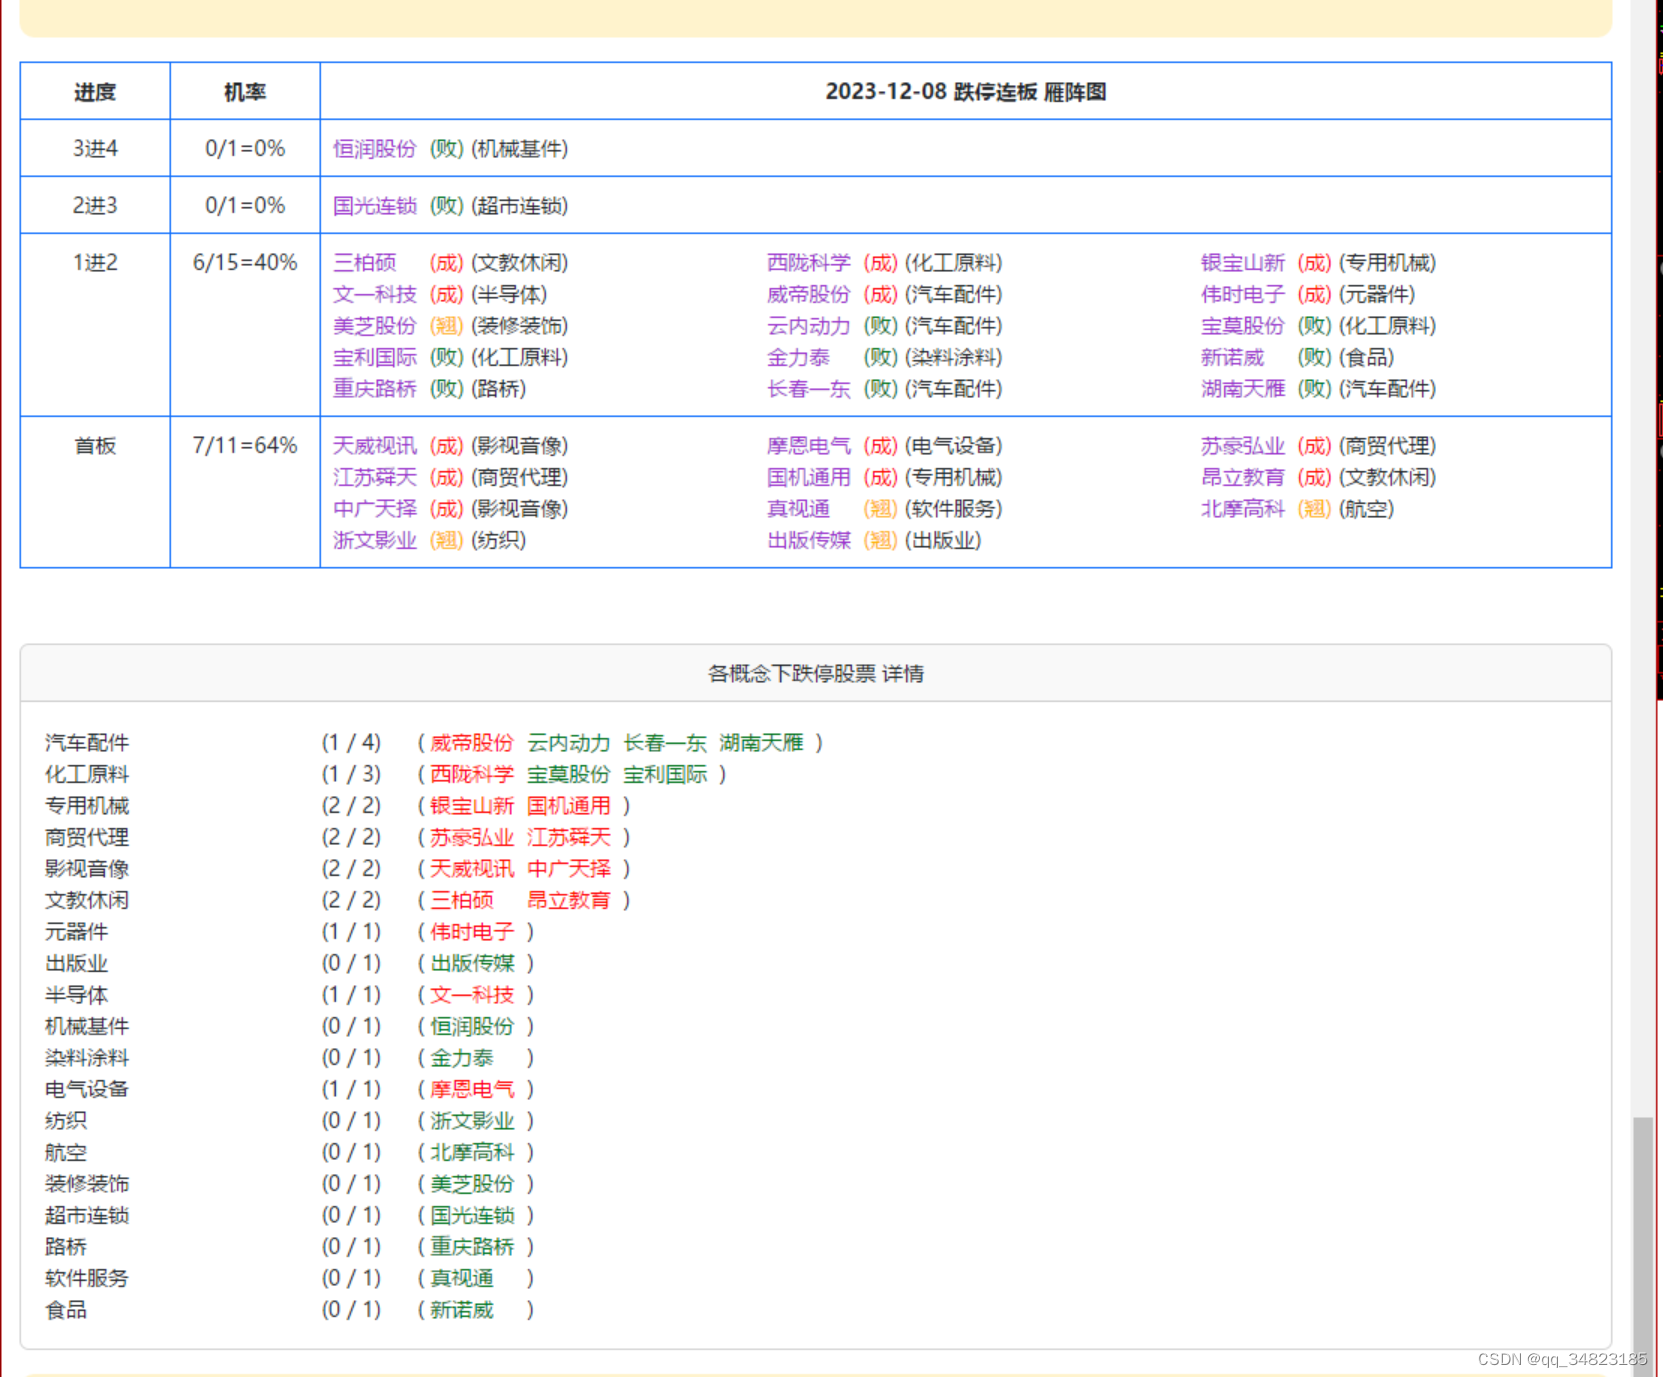Click the 机率 column header

[245, 92]
